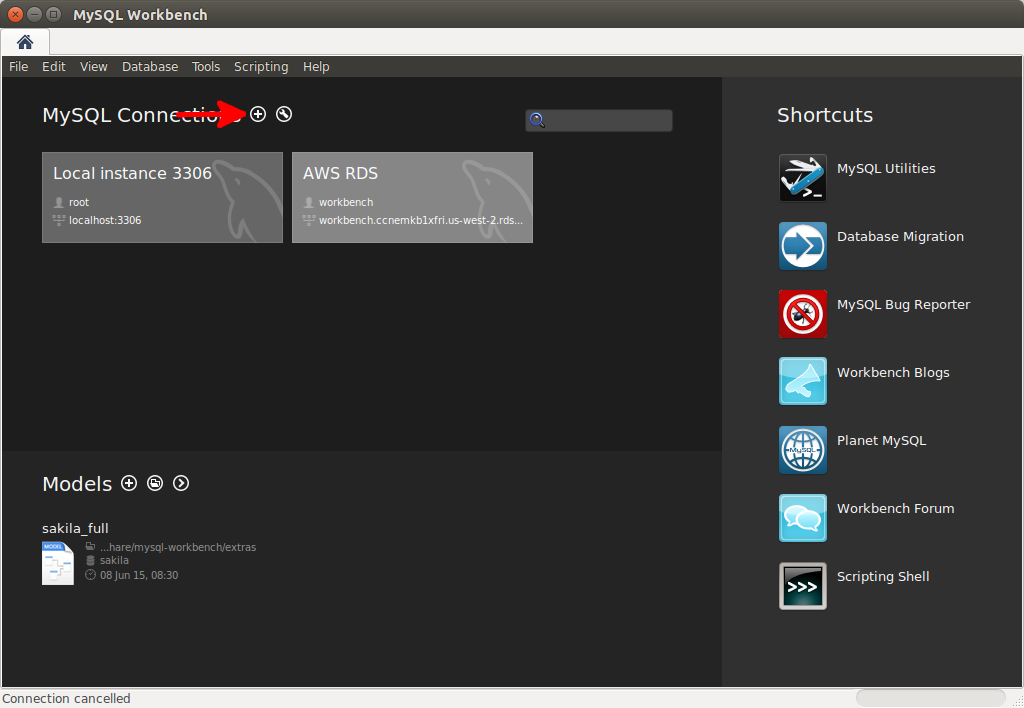The height and width of the screenshot is (708, 1024).
Task: Click the magnifier icon in search box
Action: click(537, 120)
